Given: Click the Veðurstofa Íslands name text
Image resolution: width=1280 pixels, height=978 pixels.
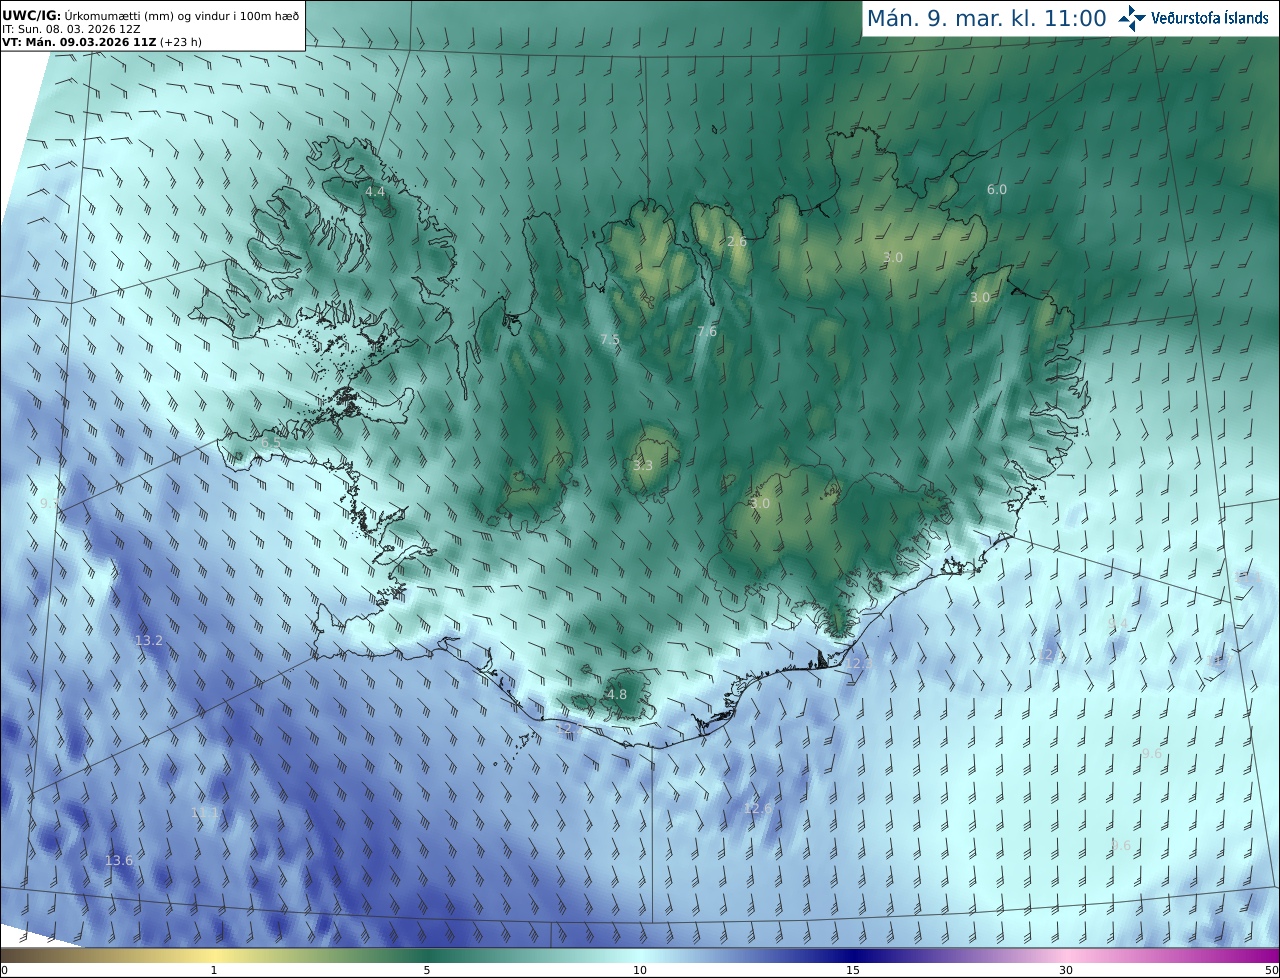Looking at the screenshot, I should click(x=1210, y=18).
